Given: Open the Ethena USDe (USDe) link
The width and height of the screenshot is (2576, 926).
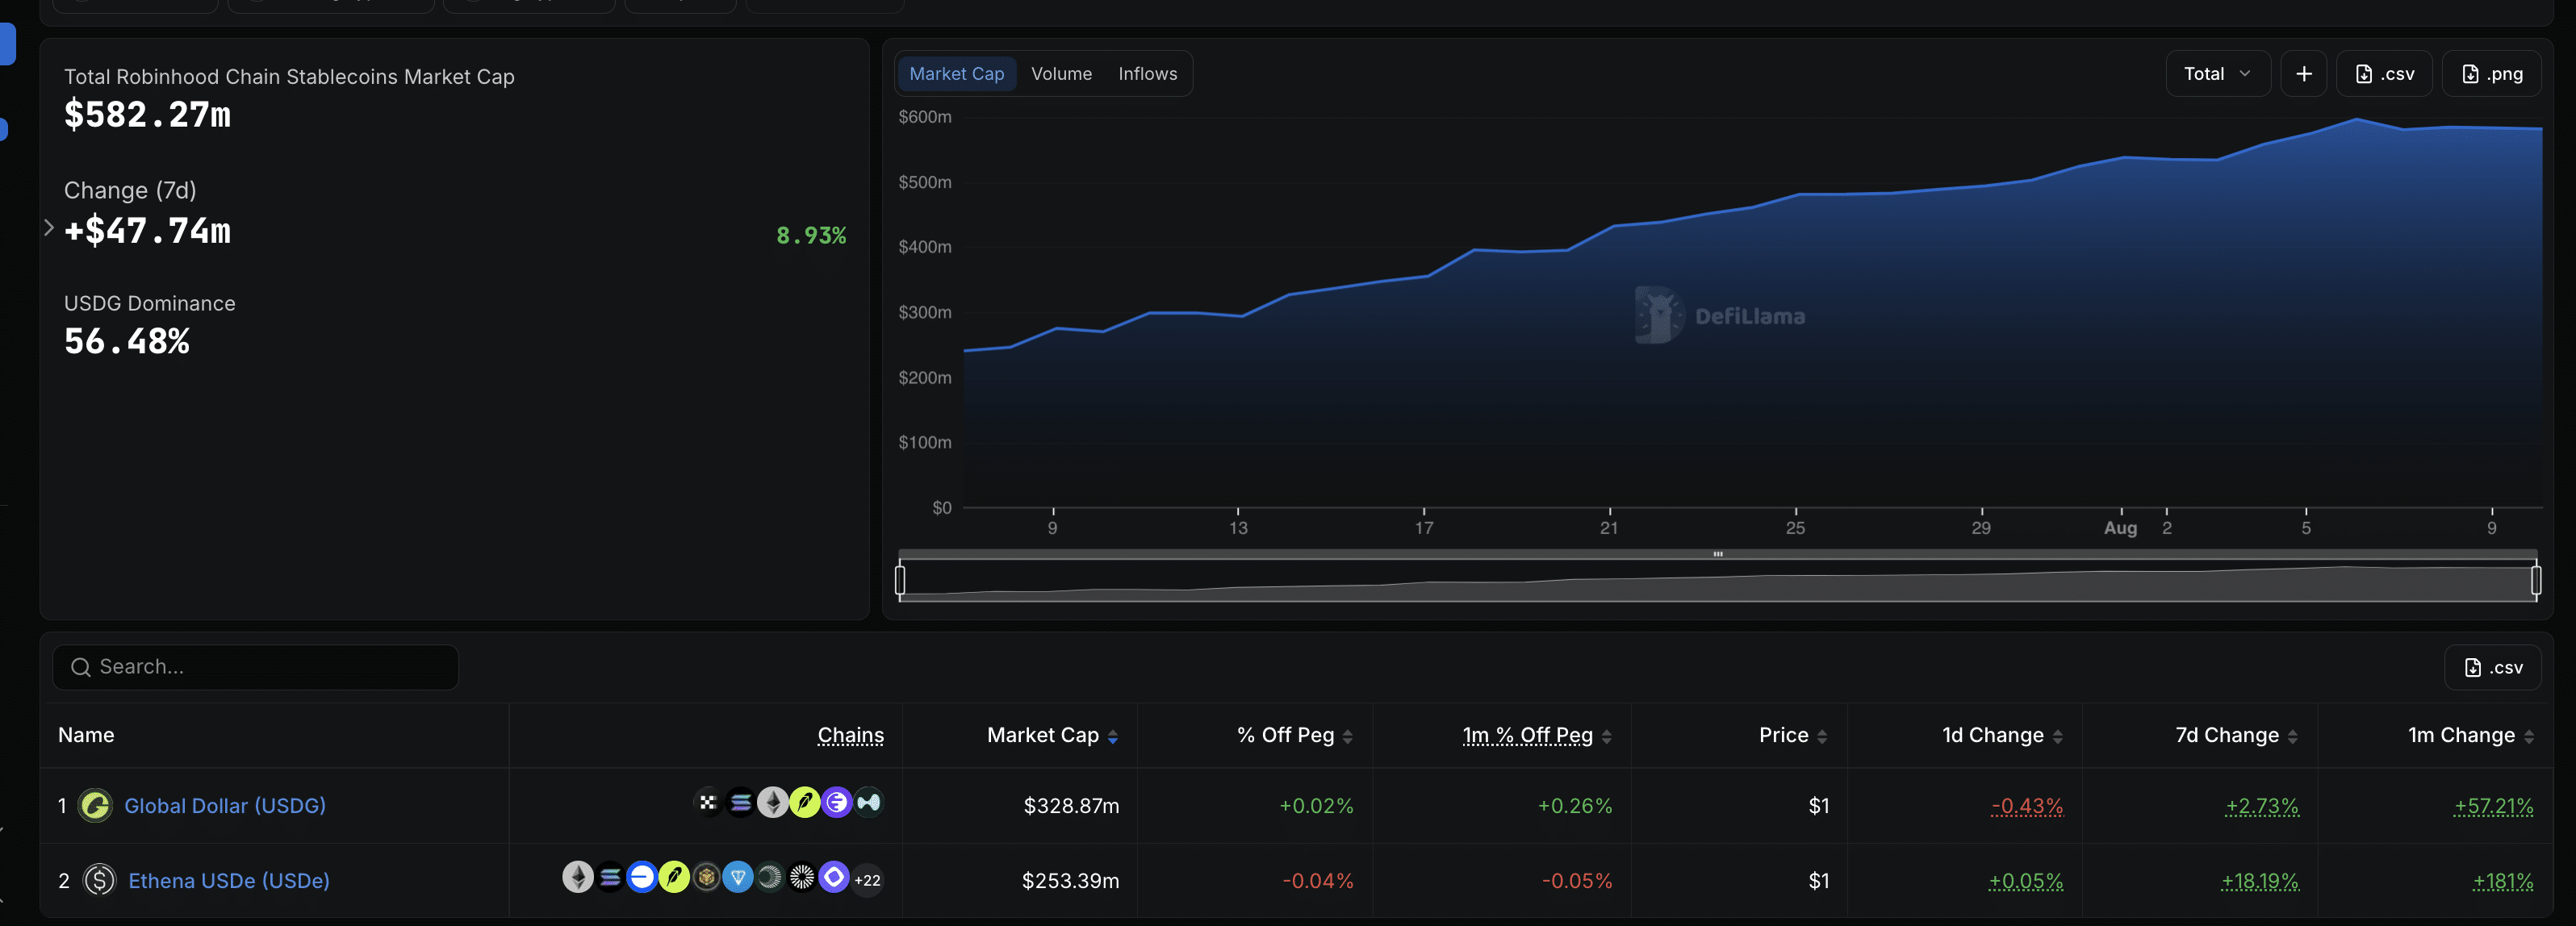Looking at the screenshot, I should coord(229,880).
